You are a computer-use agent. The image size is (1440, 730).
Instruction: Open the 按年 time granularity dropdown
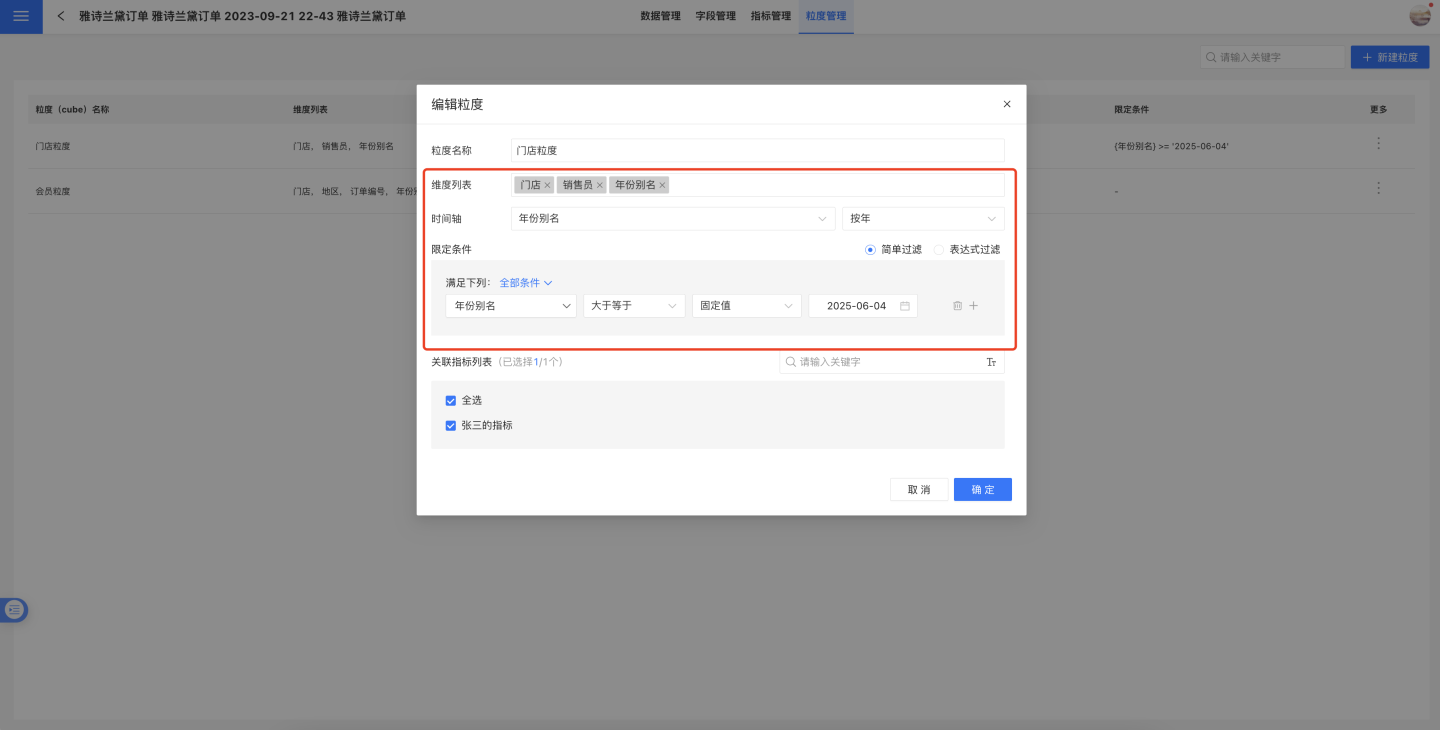[x=922, y=218]
